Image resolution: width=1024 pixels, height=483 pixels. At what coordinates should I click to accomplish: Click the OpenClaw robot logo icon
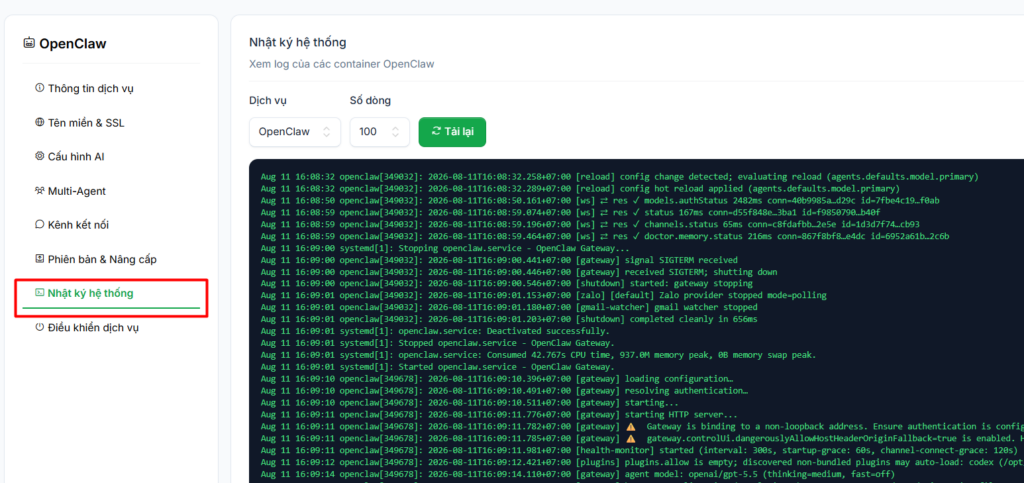(29, 44)
